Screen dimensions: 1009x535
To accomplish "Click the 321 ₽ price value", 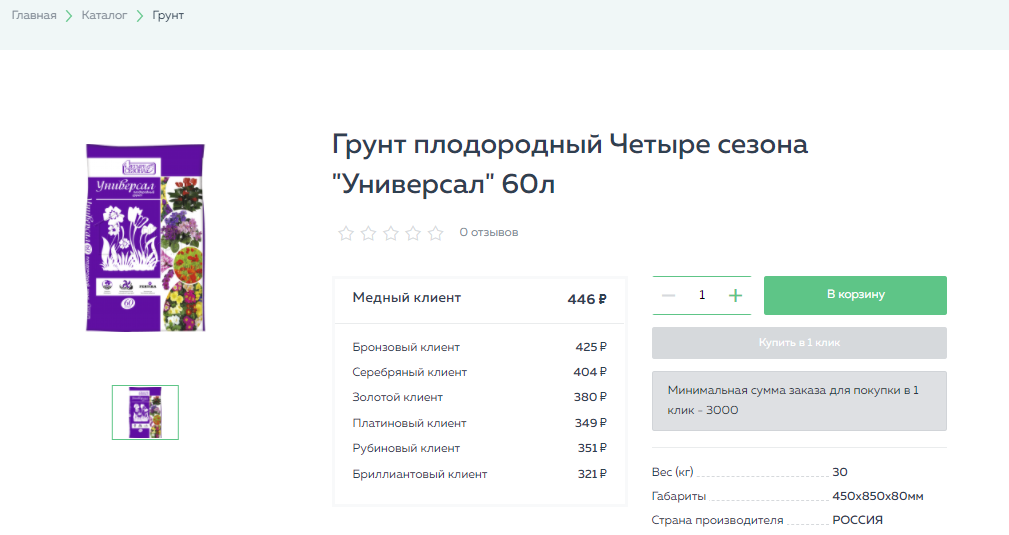I will (592, 474).
